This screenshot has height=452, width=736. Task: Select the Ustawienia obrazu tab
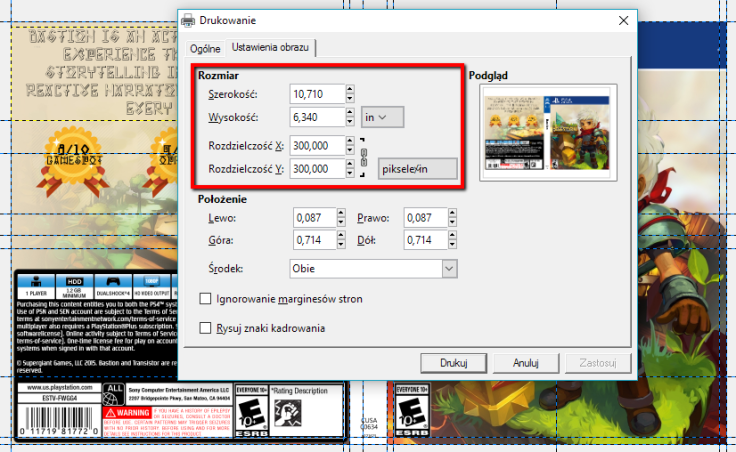[270, 47]
